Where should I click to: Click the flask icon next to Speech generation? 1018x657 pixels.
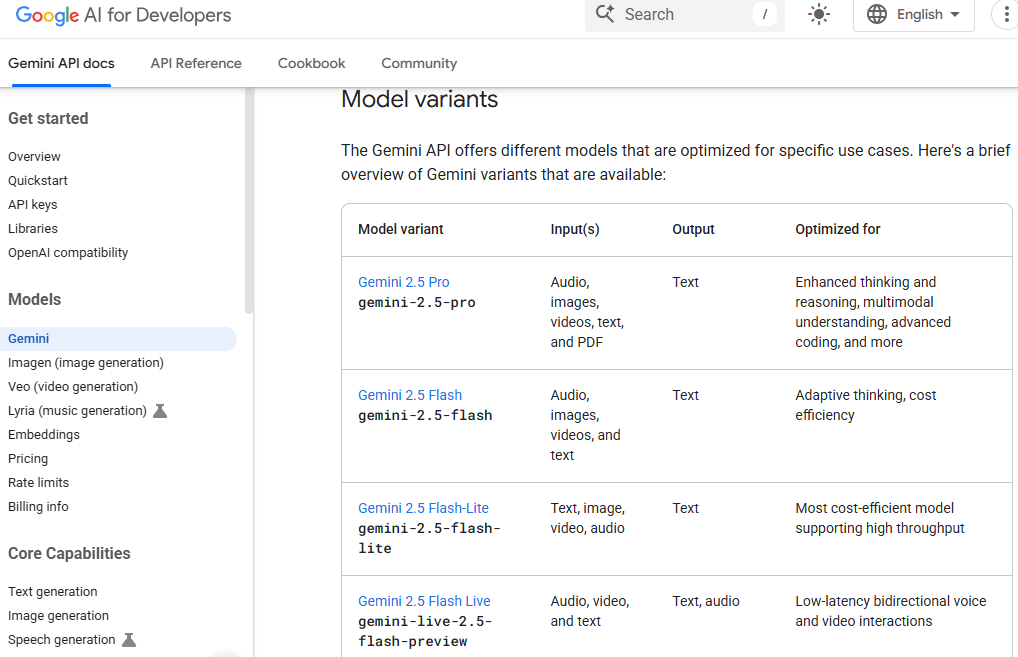(129, 640)
